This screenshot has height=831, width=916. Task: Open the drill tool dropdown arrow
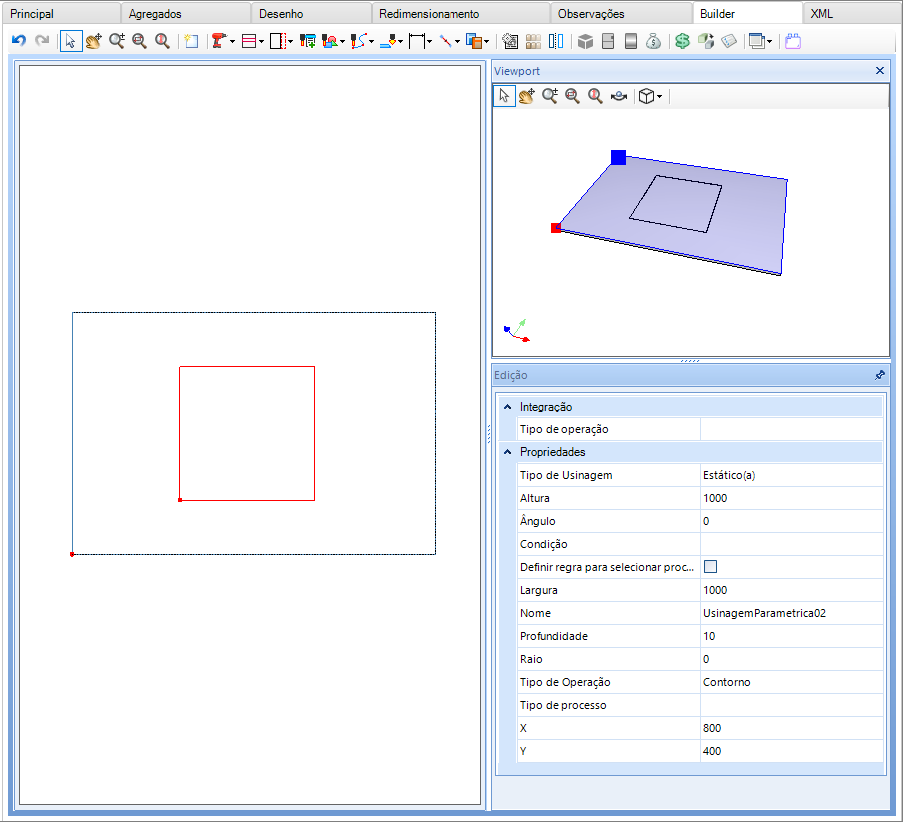coord(233,42)
